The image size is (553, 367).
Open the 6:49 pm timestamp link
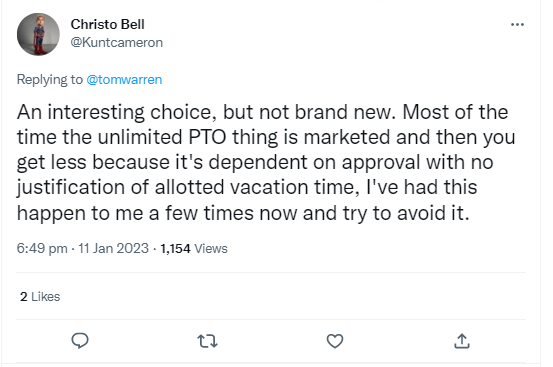(x=42, y=248)
